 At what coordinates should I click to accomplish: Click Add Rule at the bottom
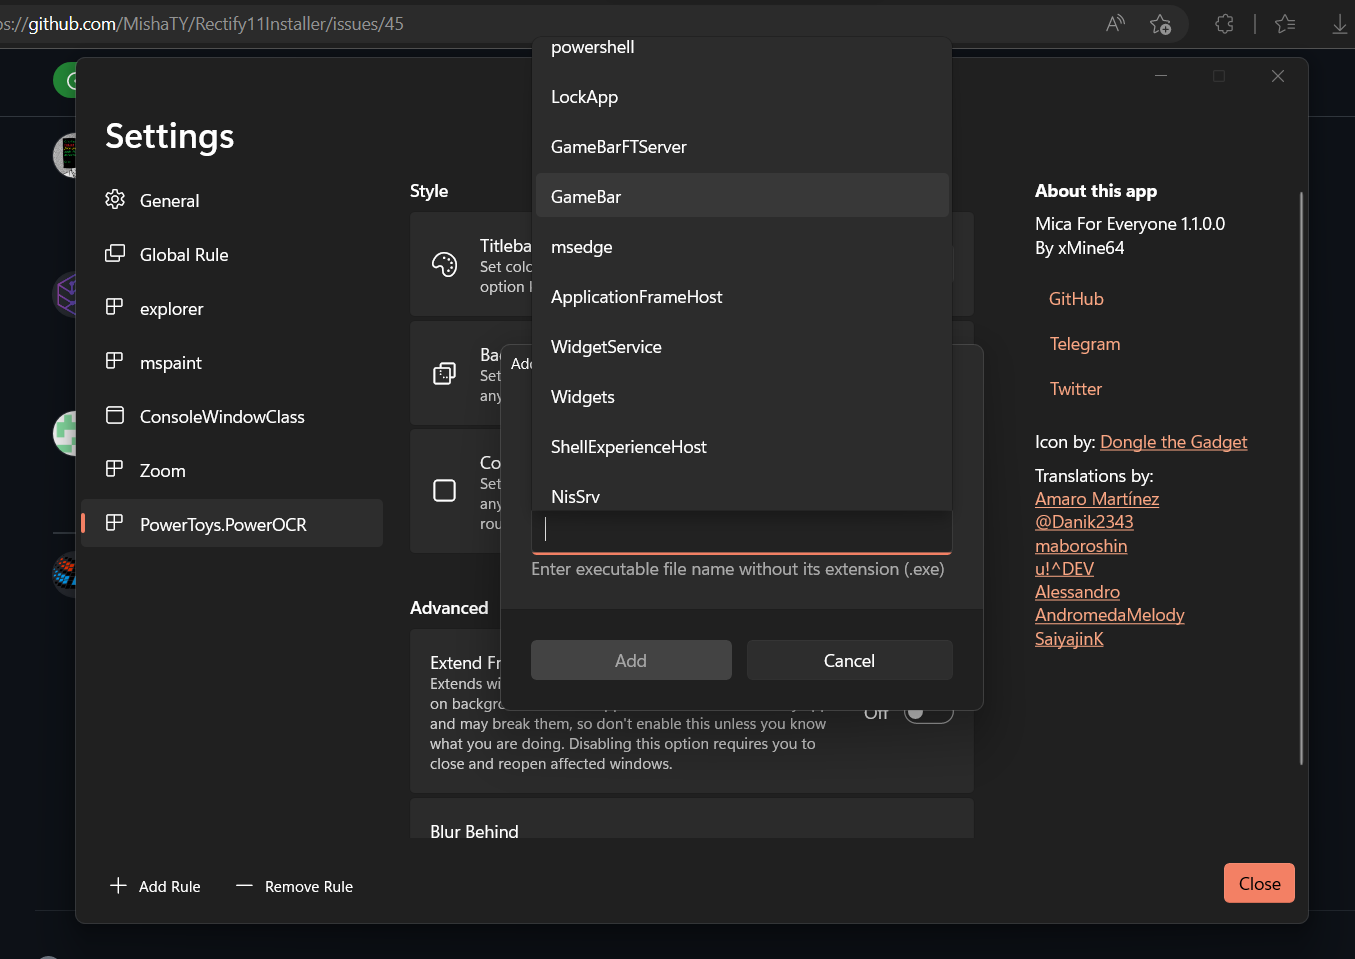point(155,886)
